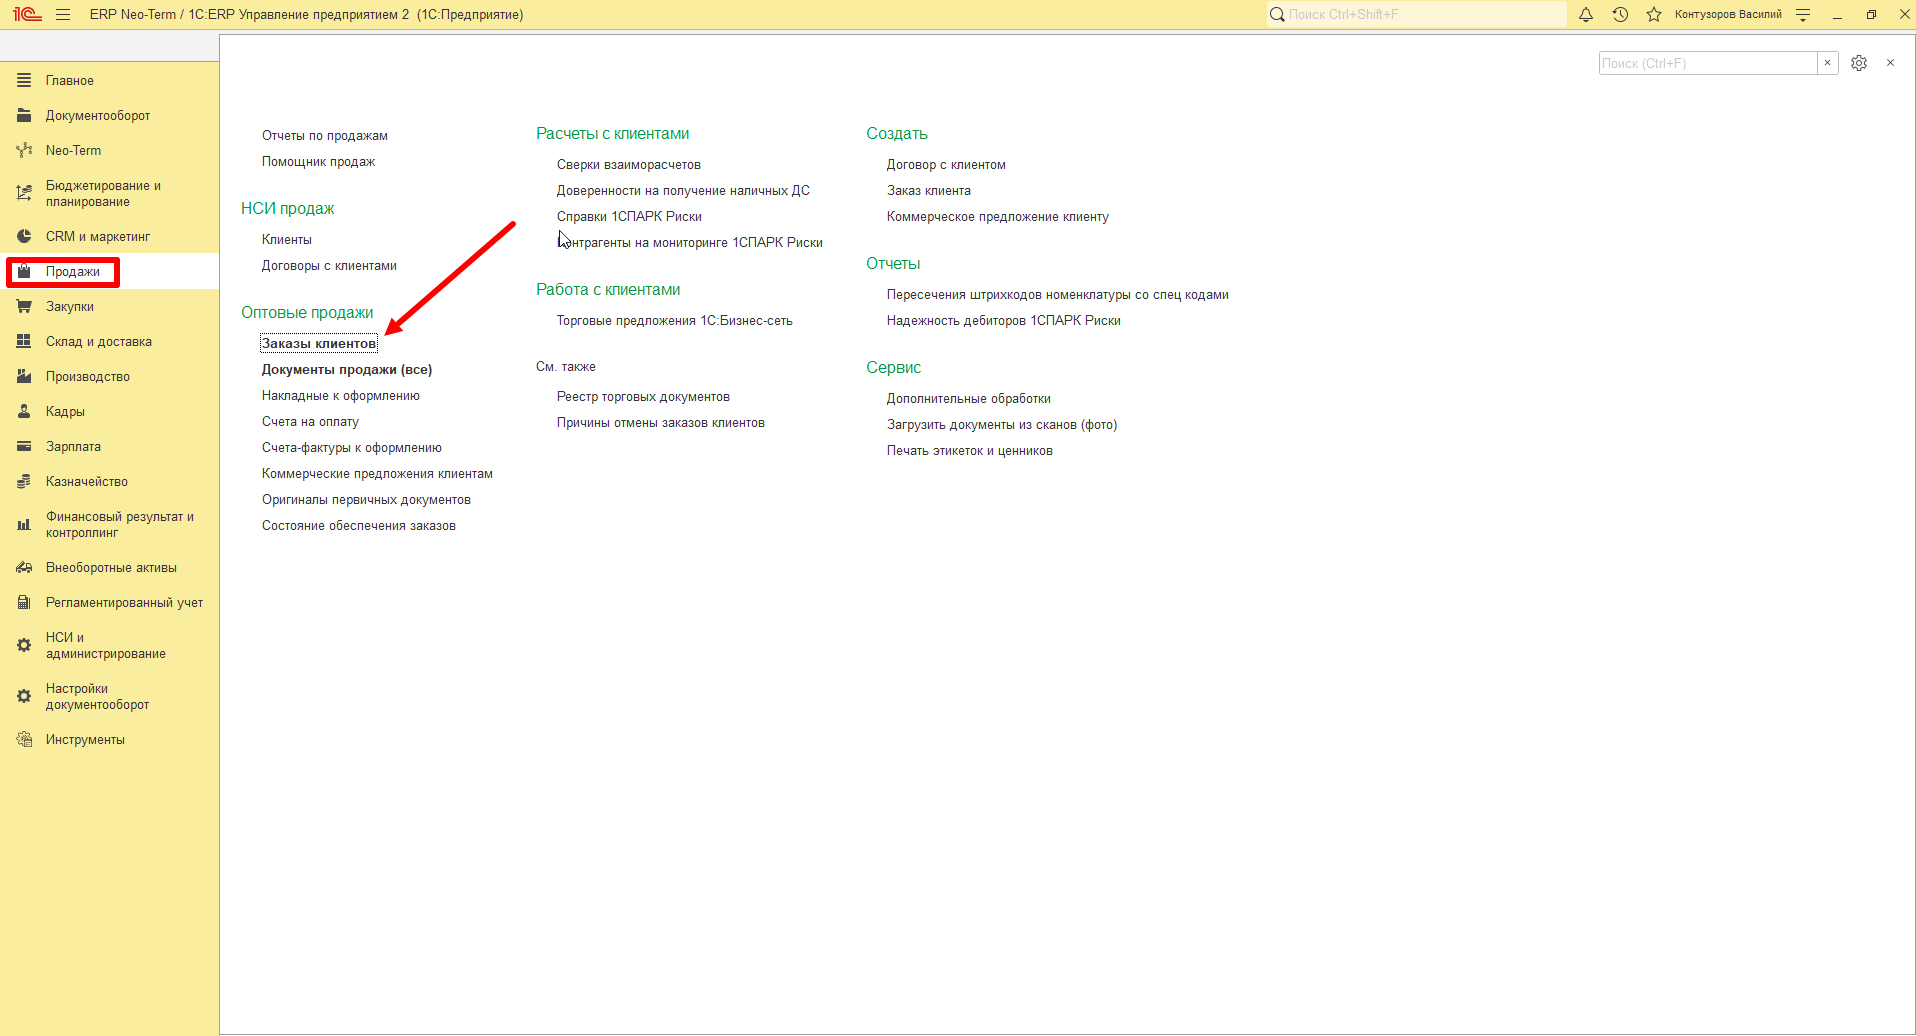Open favorites star icon
The height and width of the screenshot is (1036, 1916).
tap(1654, 15)
